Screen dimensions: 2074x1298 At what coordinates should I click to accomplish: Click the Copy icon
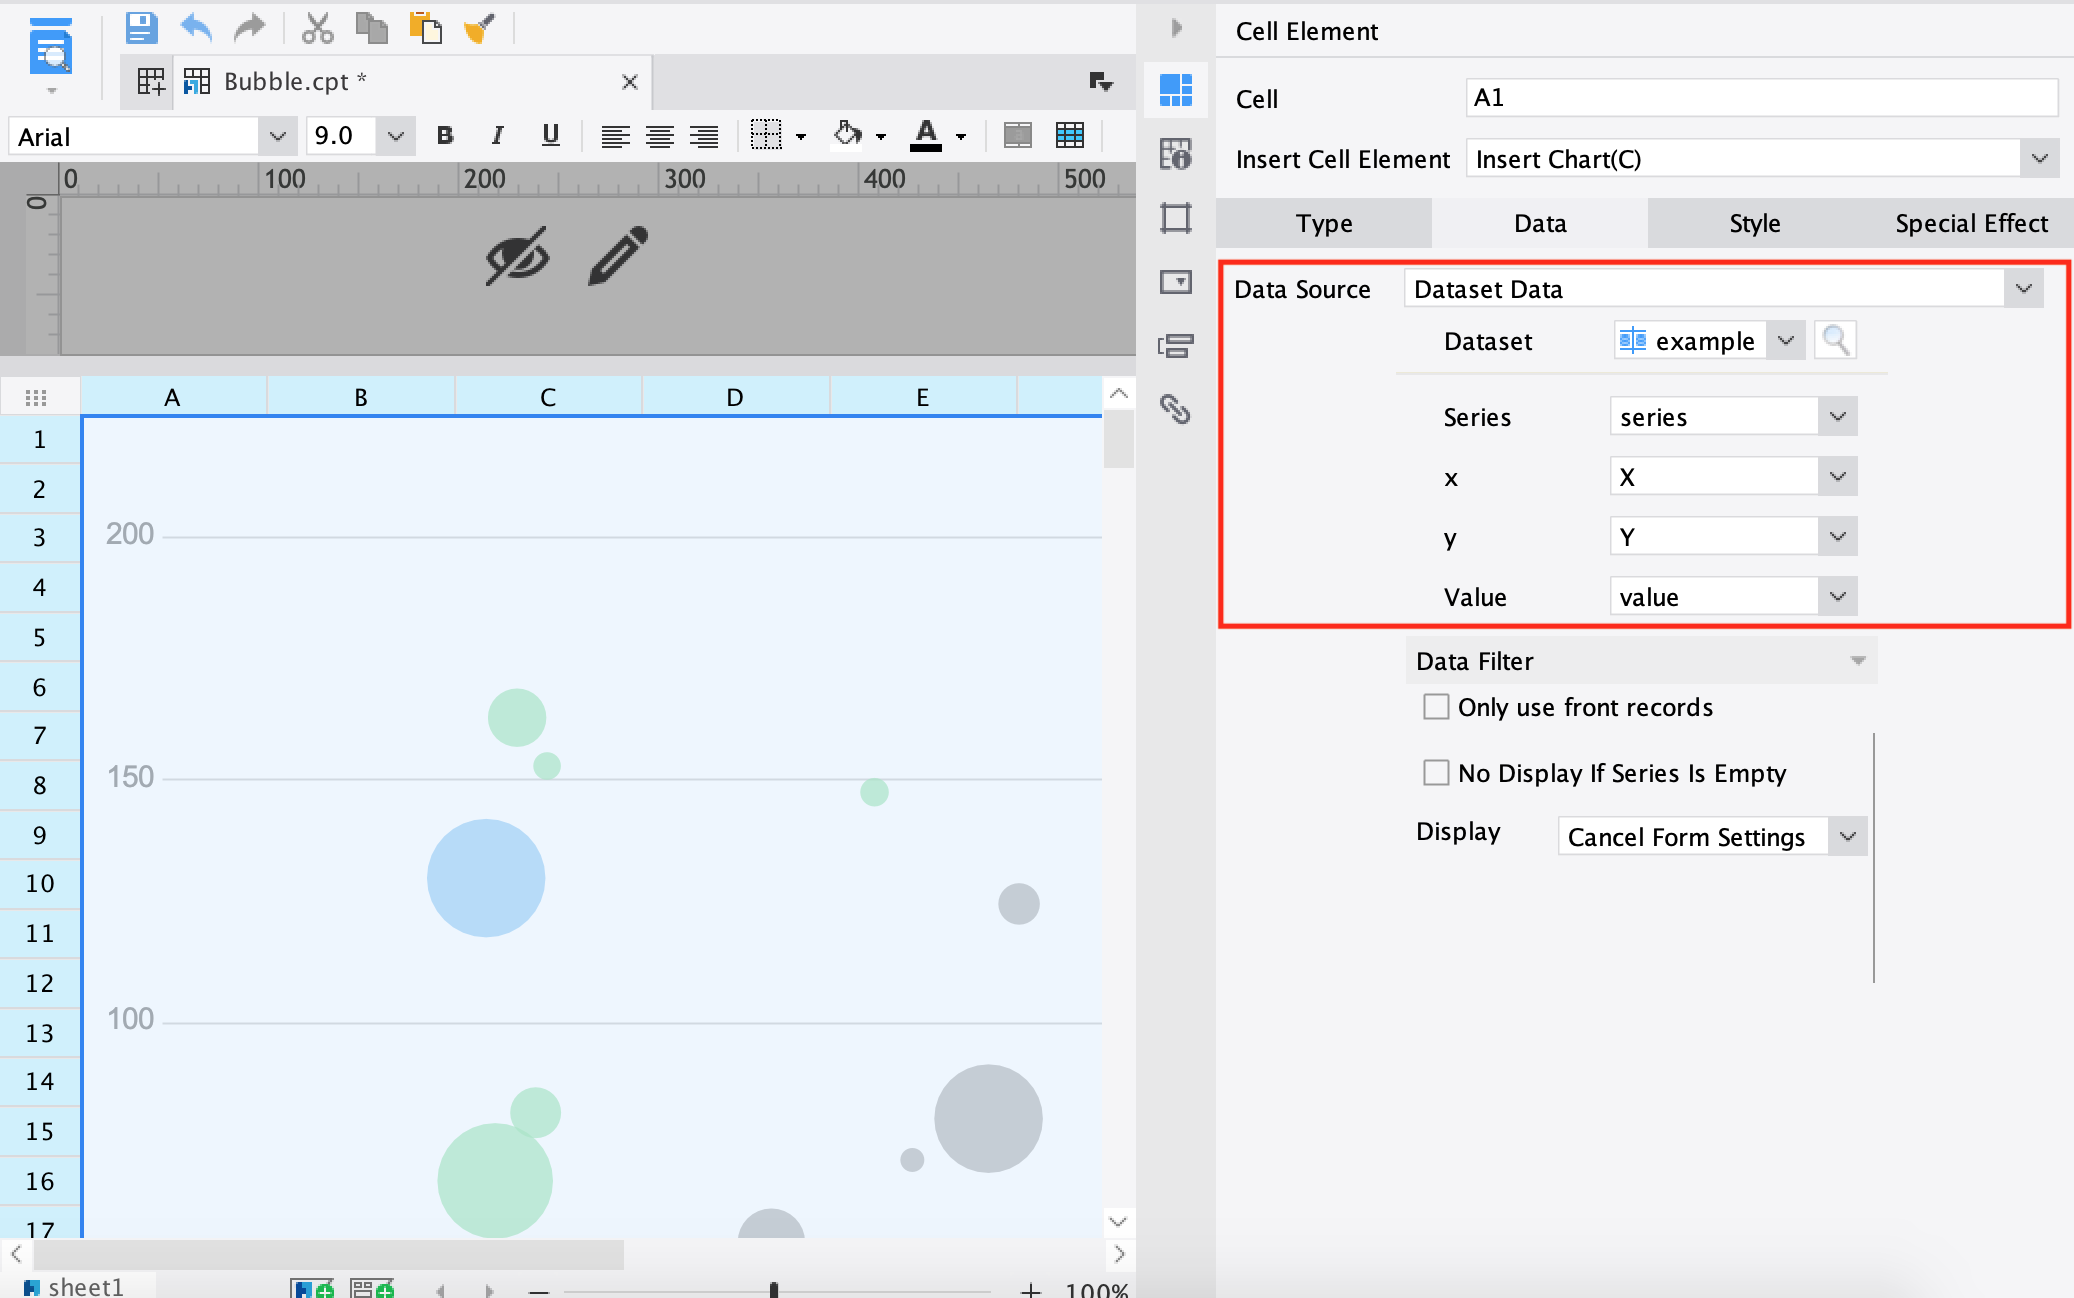click(372, 27)
